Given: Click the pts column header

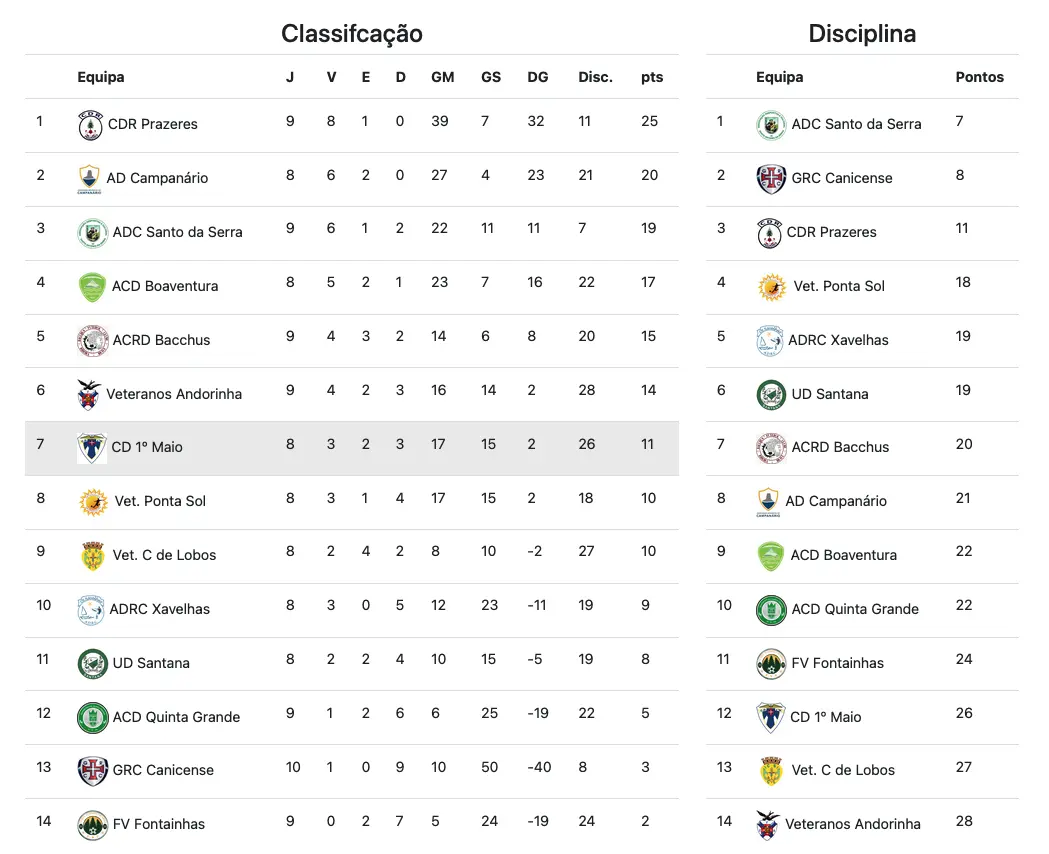Looking at the screenshot, I should 652,77.
